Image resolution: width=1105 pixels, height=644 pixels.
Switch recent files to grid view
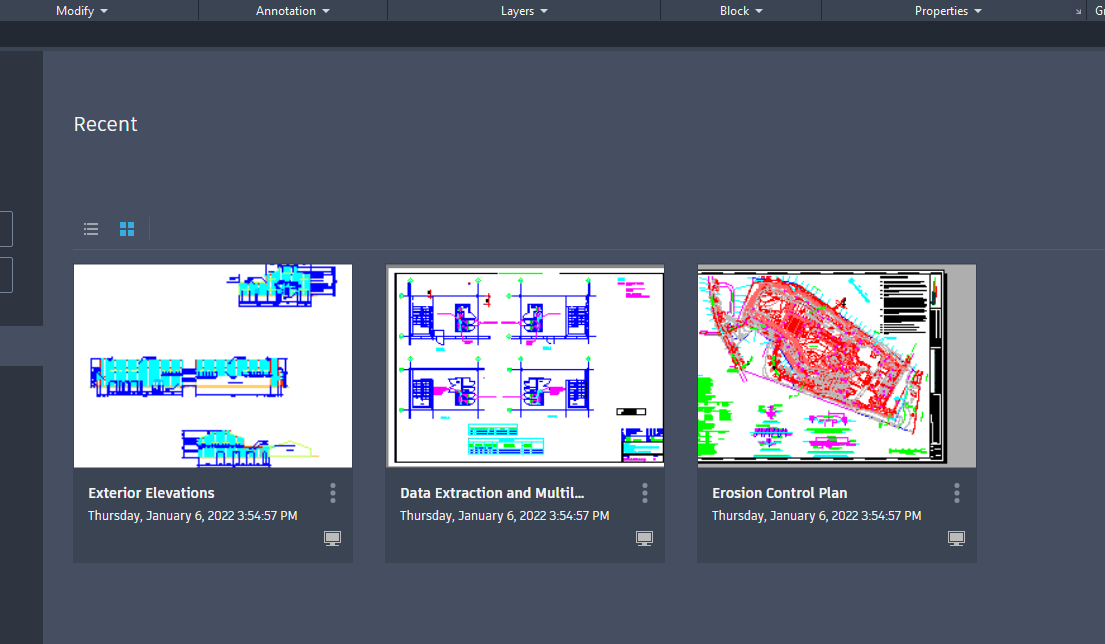pyautogui.click(x=127, y=229)
